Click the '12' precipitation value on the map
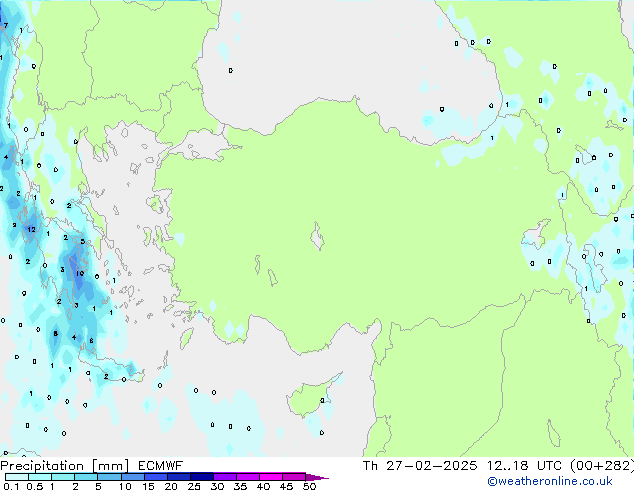634x490 pixels. (x=32, y=229)
